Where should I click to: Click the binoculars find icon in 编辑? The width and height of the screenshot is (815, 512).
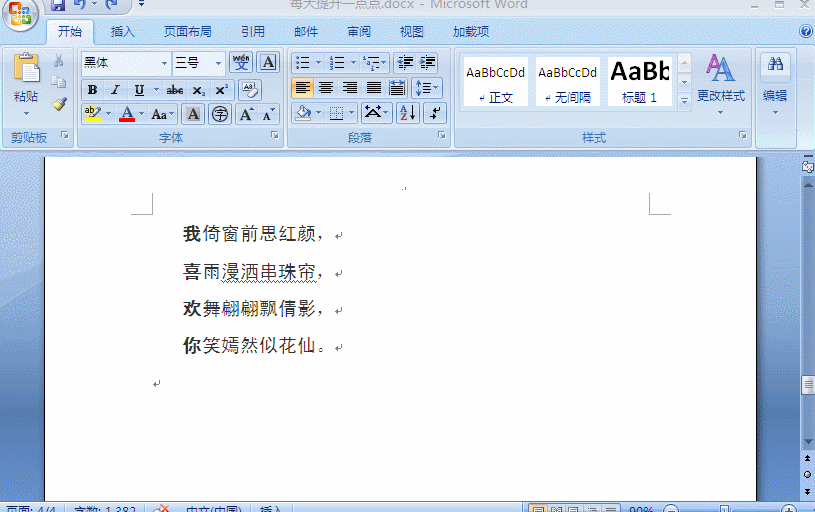[x=775, y=64]
